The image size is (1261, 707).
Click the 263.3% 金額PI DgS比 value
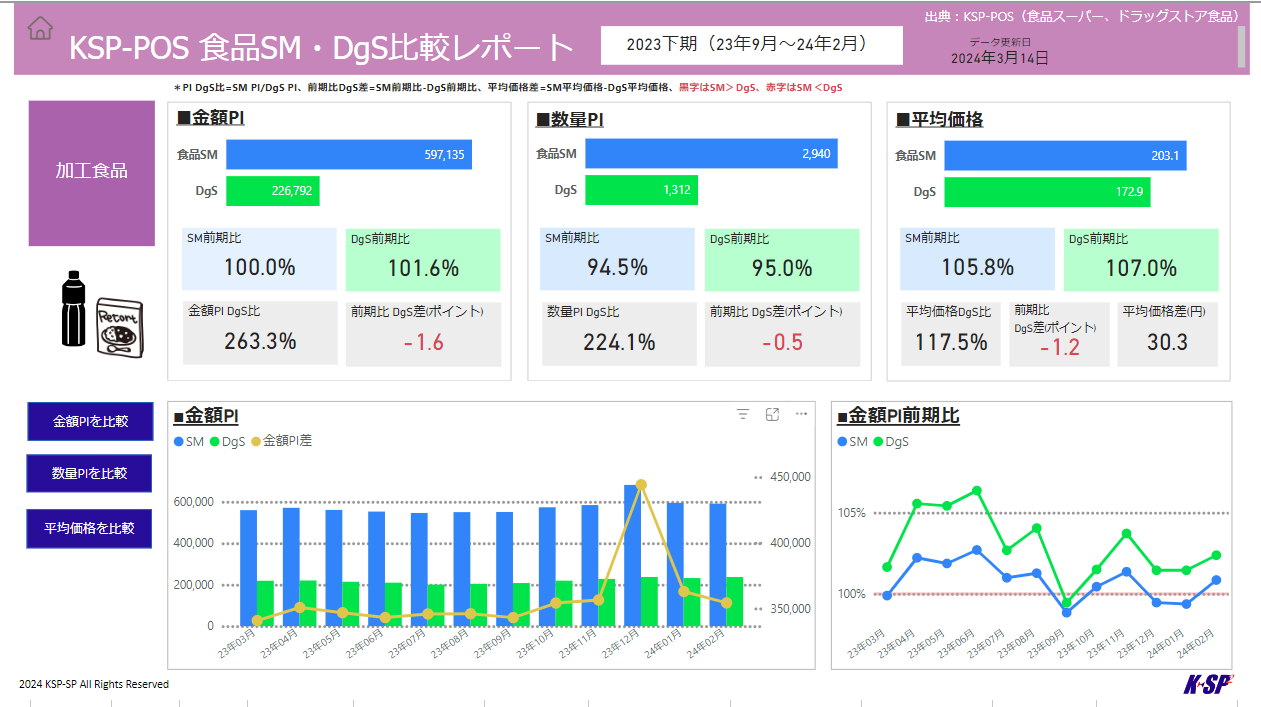coord(259,341)
